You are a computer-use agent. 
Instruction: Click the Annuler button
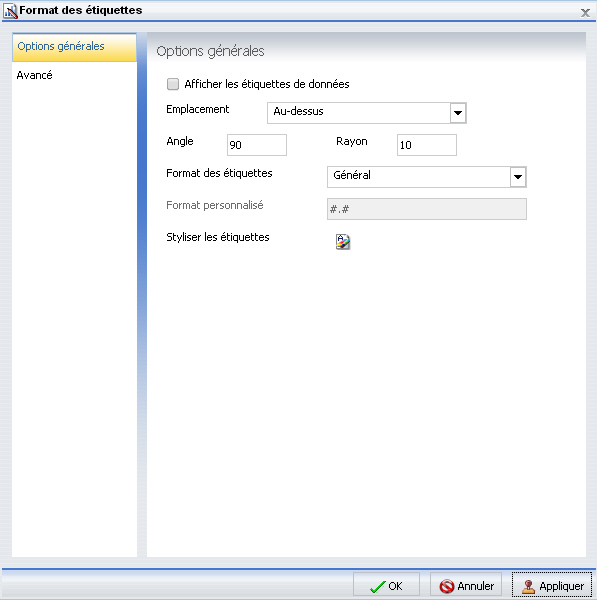pos(466,586)
